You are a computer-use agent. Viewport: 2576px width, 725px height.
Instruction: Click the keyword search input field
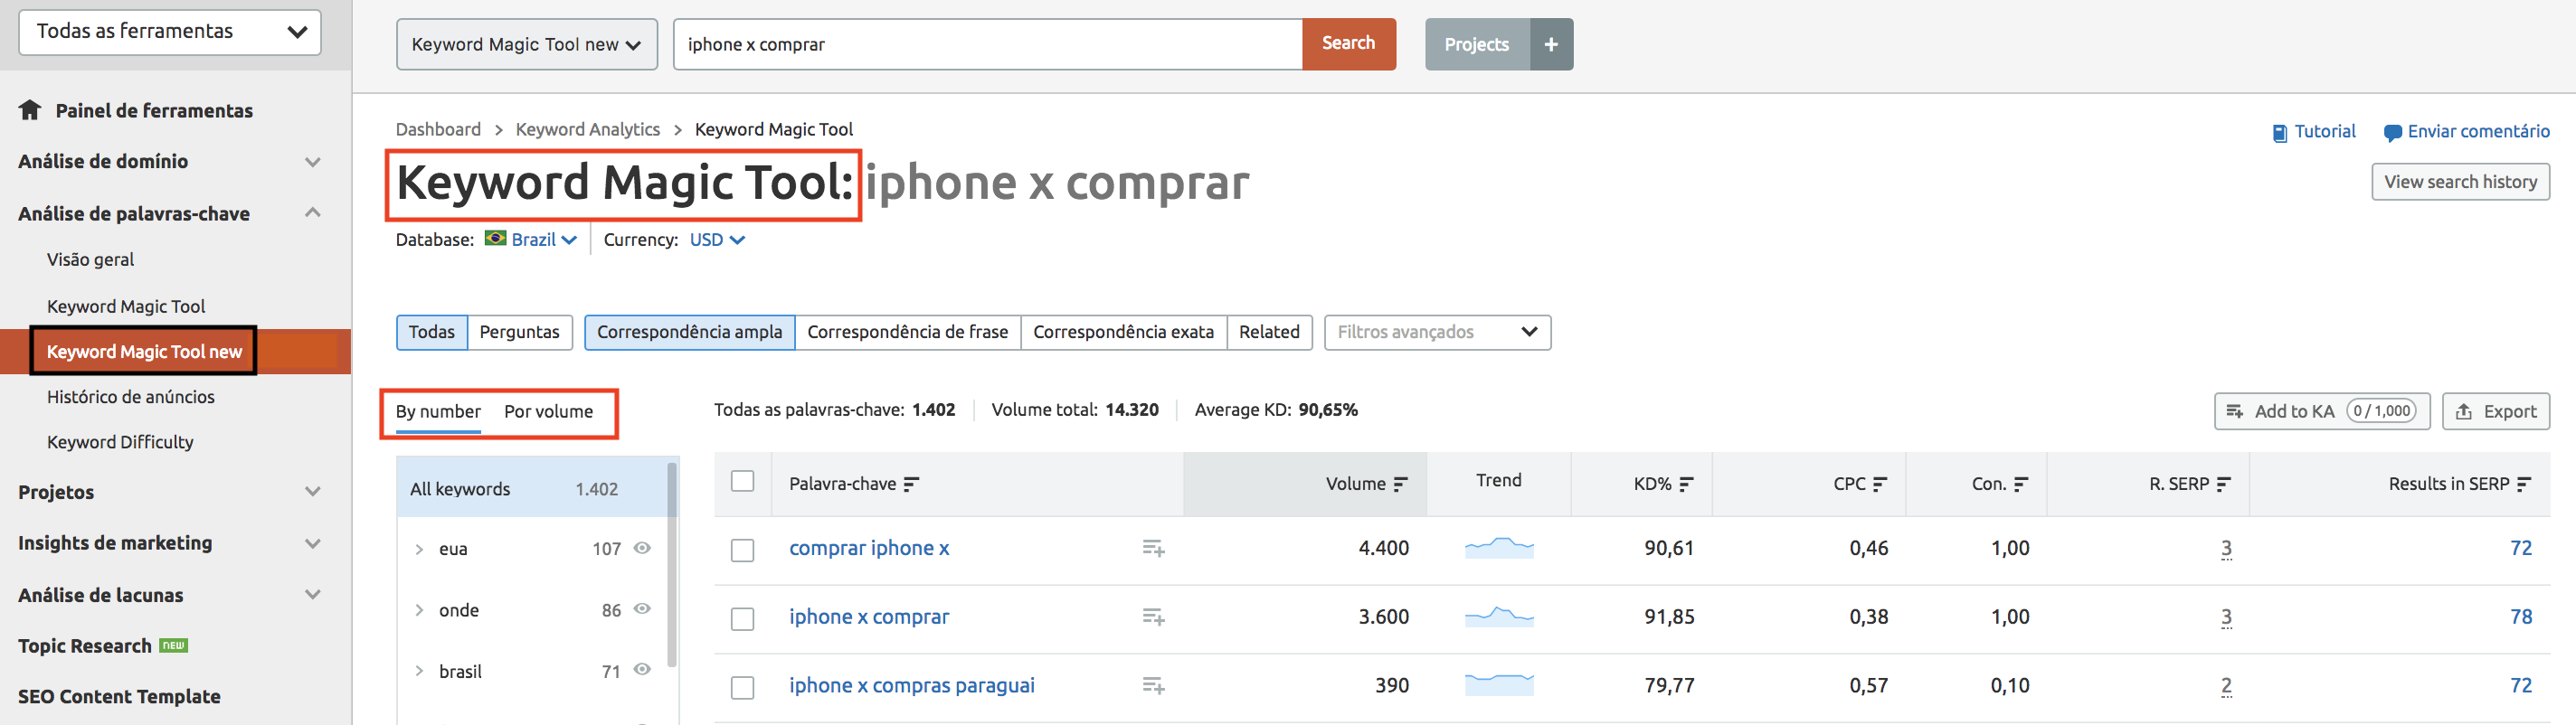[986, 44]
